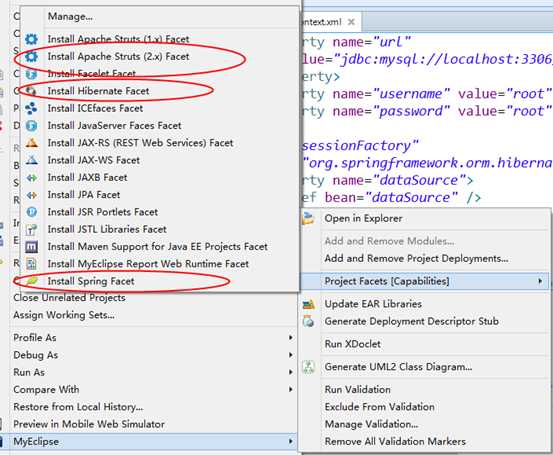The width and height of the screenshot is (553, 455).
Task: Click the Maven Support Facet icon
Action: (31, 246)
